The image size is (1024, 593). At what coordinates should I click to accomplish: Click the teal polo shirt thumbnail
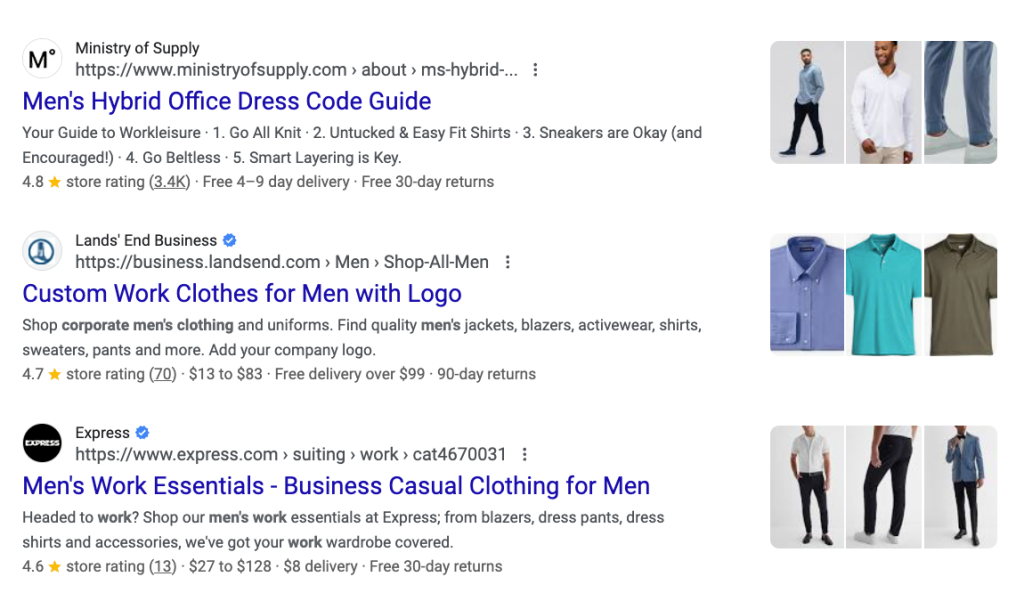tap(884, 293)
